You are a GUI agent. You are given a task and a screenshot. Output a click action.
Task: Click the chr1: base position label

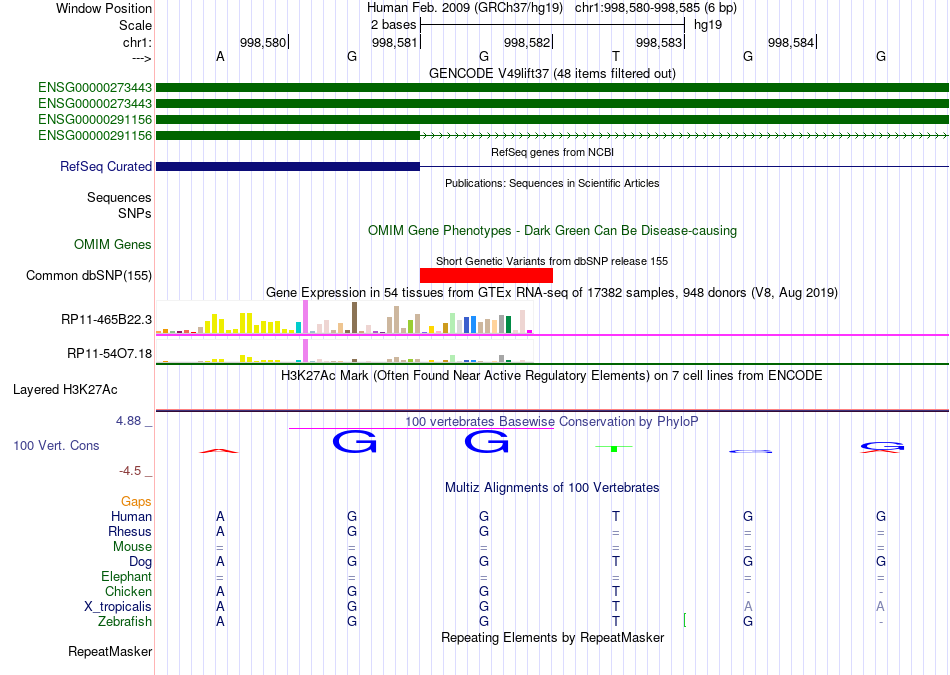point(137,42)
